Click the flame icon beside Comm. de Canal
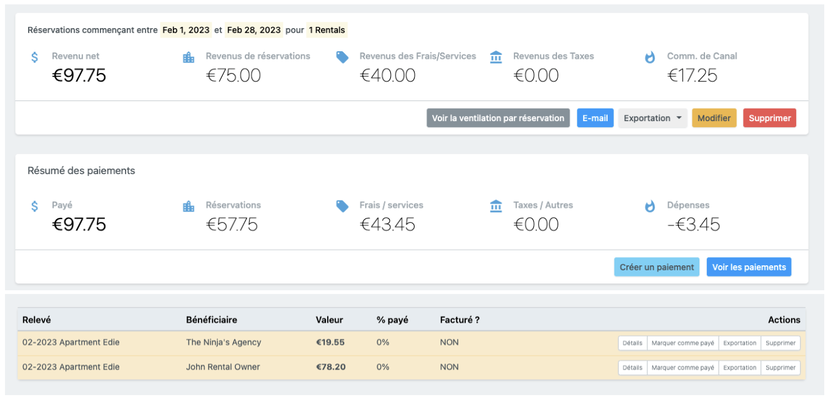The width and height of the screenshot is (828, 397). [650, 58]
